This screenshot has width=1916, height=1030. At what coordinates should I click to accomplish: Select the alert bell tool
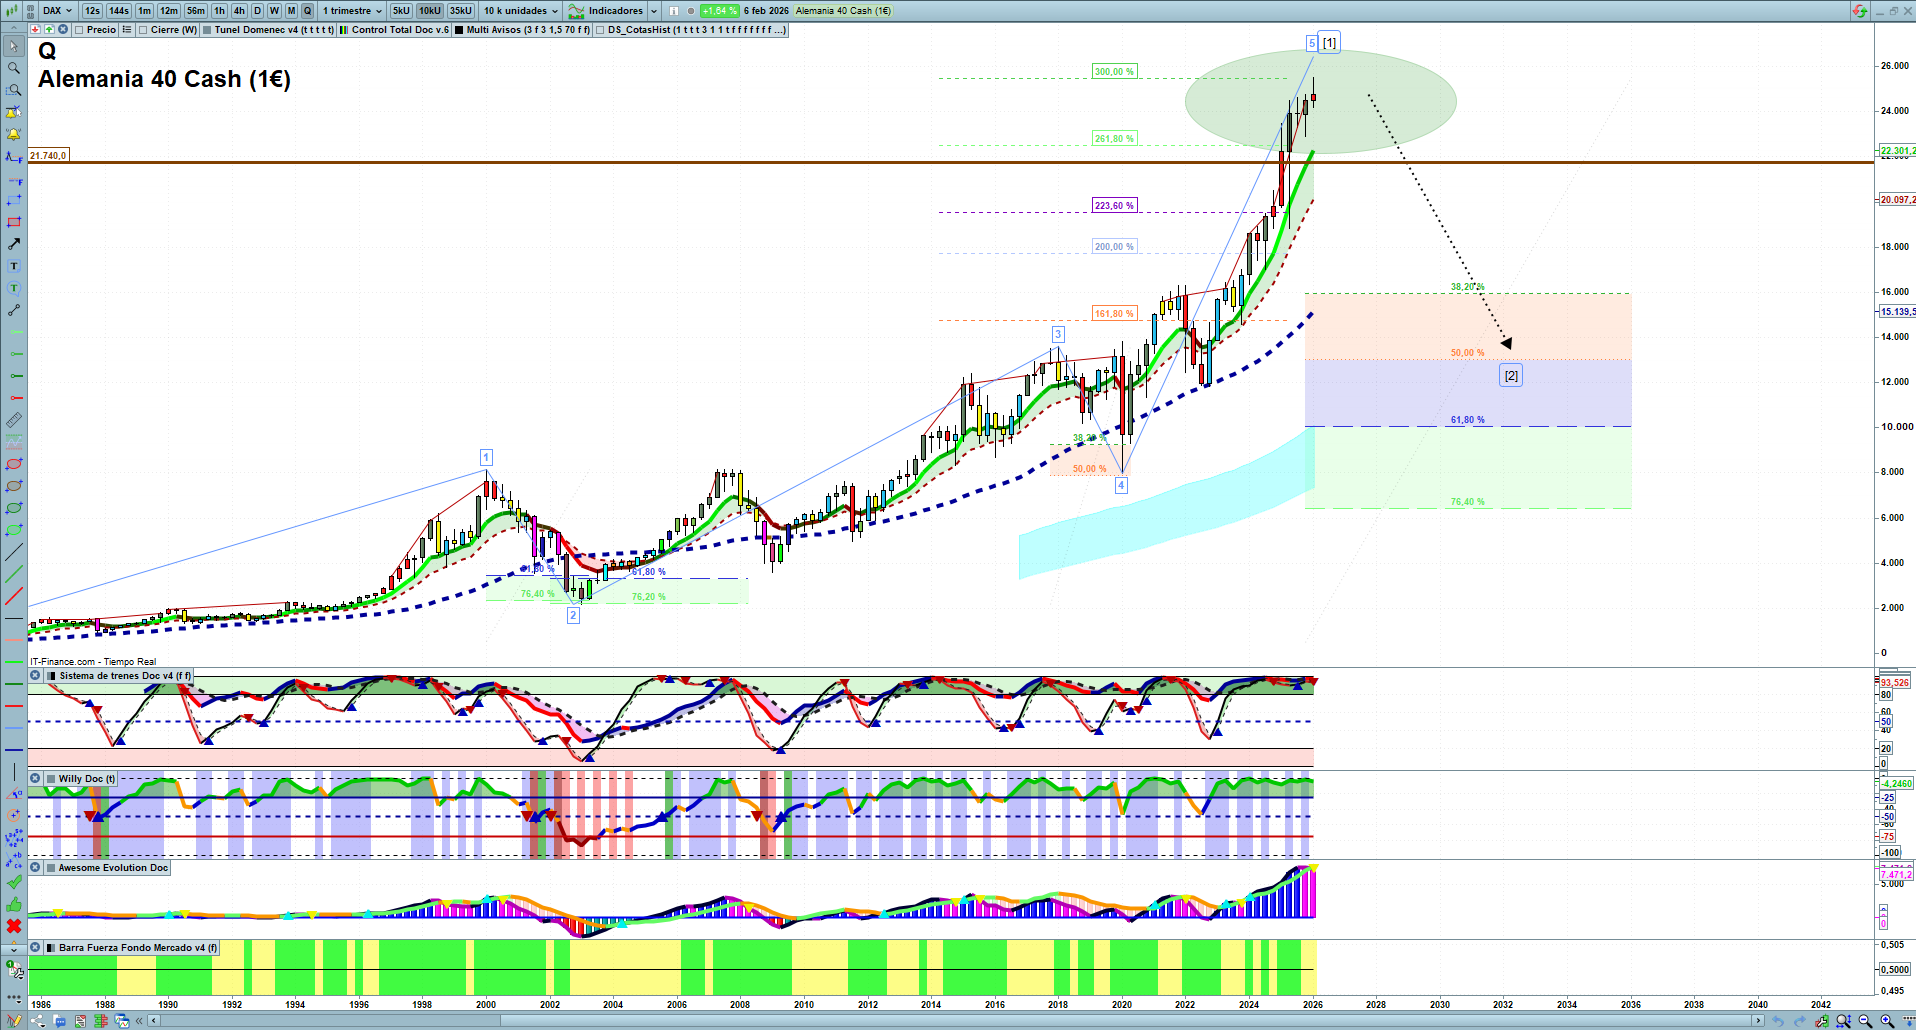pos(14,134)
